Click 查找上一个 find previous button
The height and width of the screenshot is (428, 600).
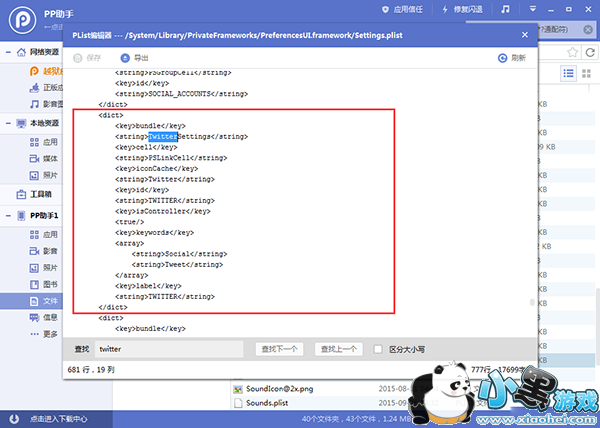(339, 349)
